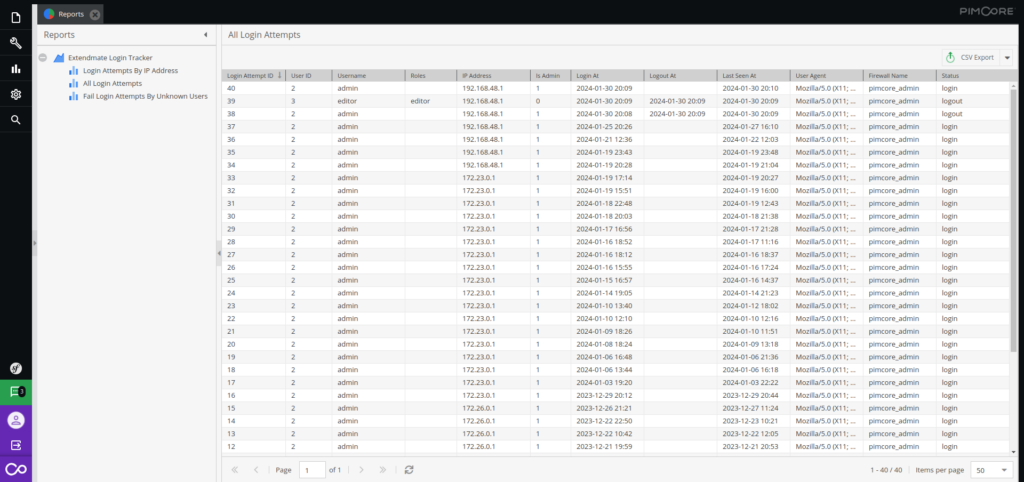Screen dimensions: 1024x482
Task: Sort by Last Seen At column header
Action: point(753,76)
